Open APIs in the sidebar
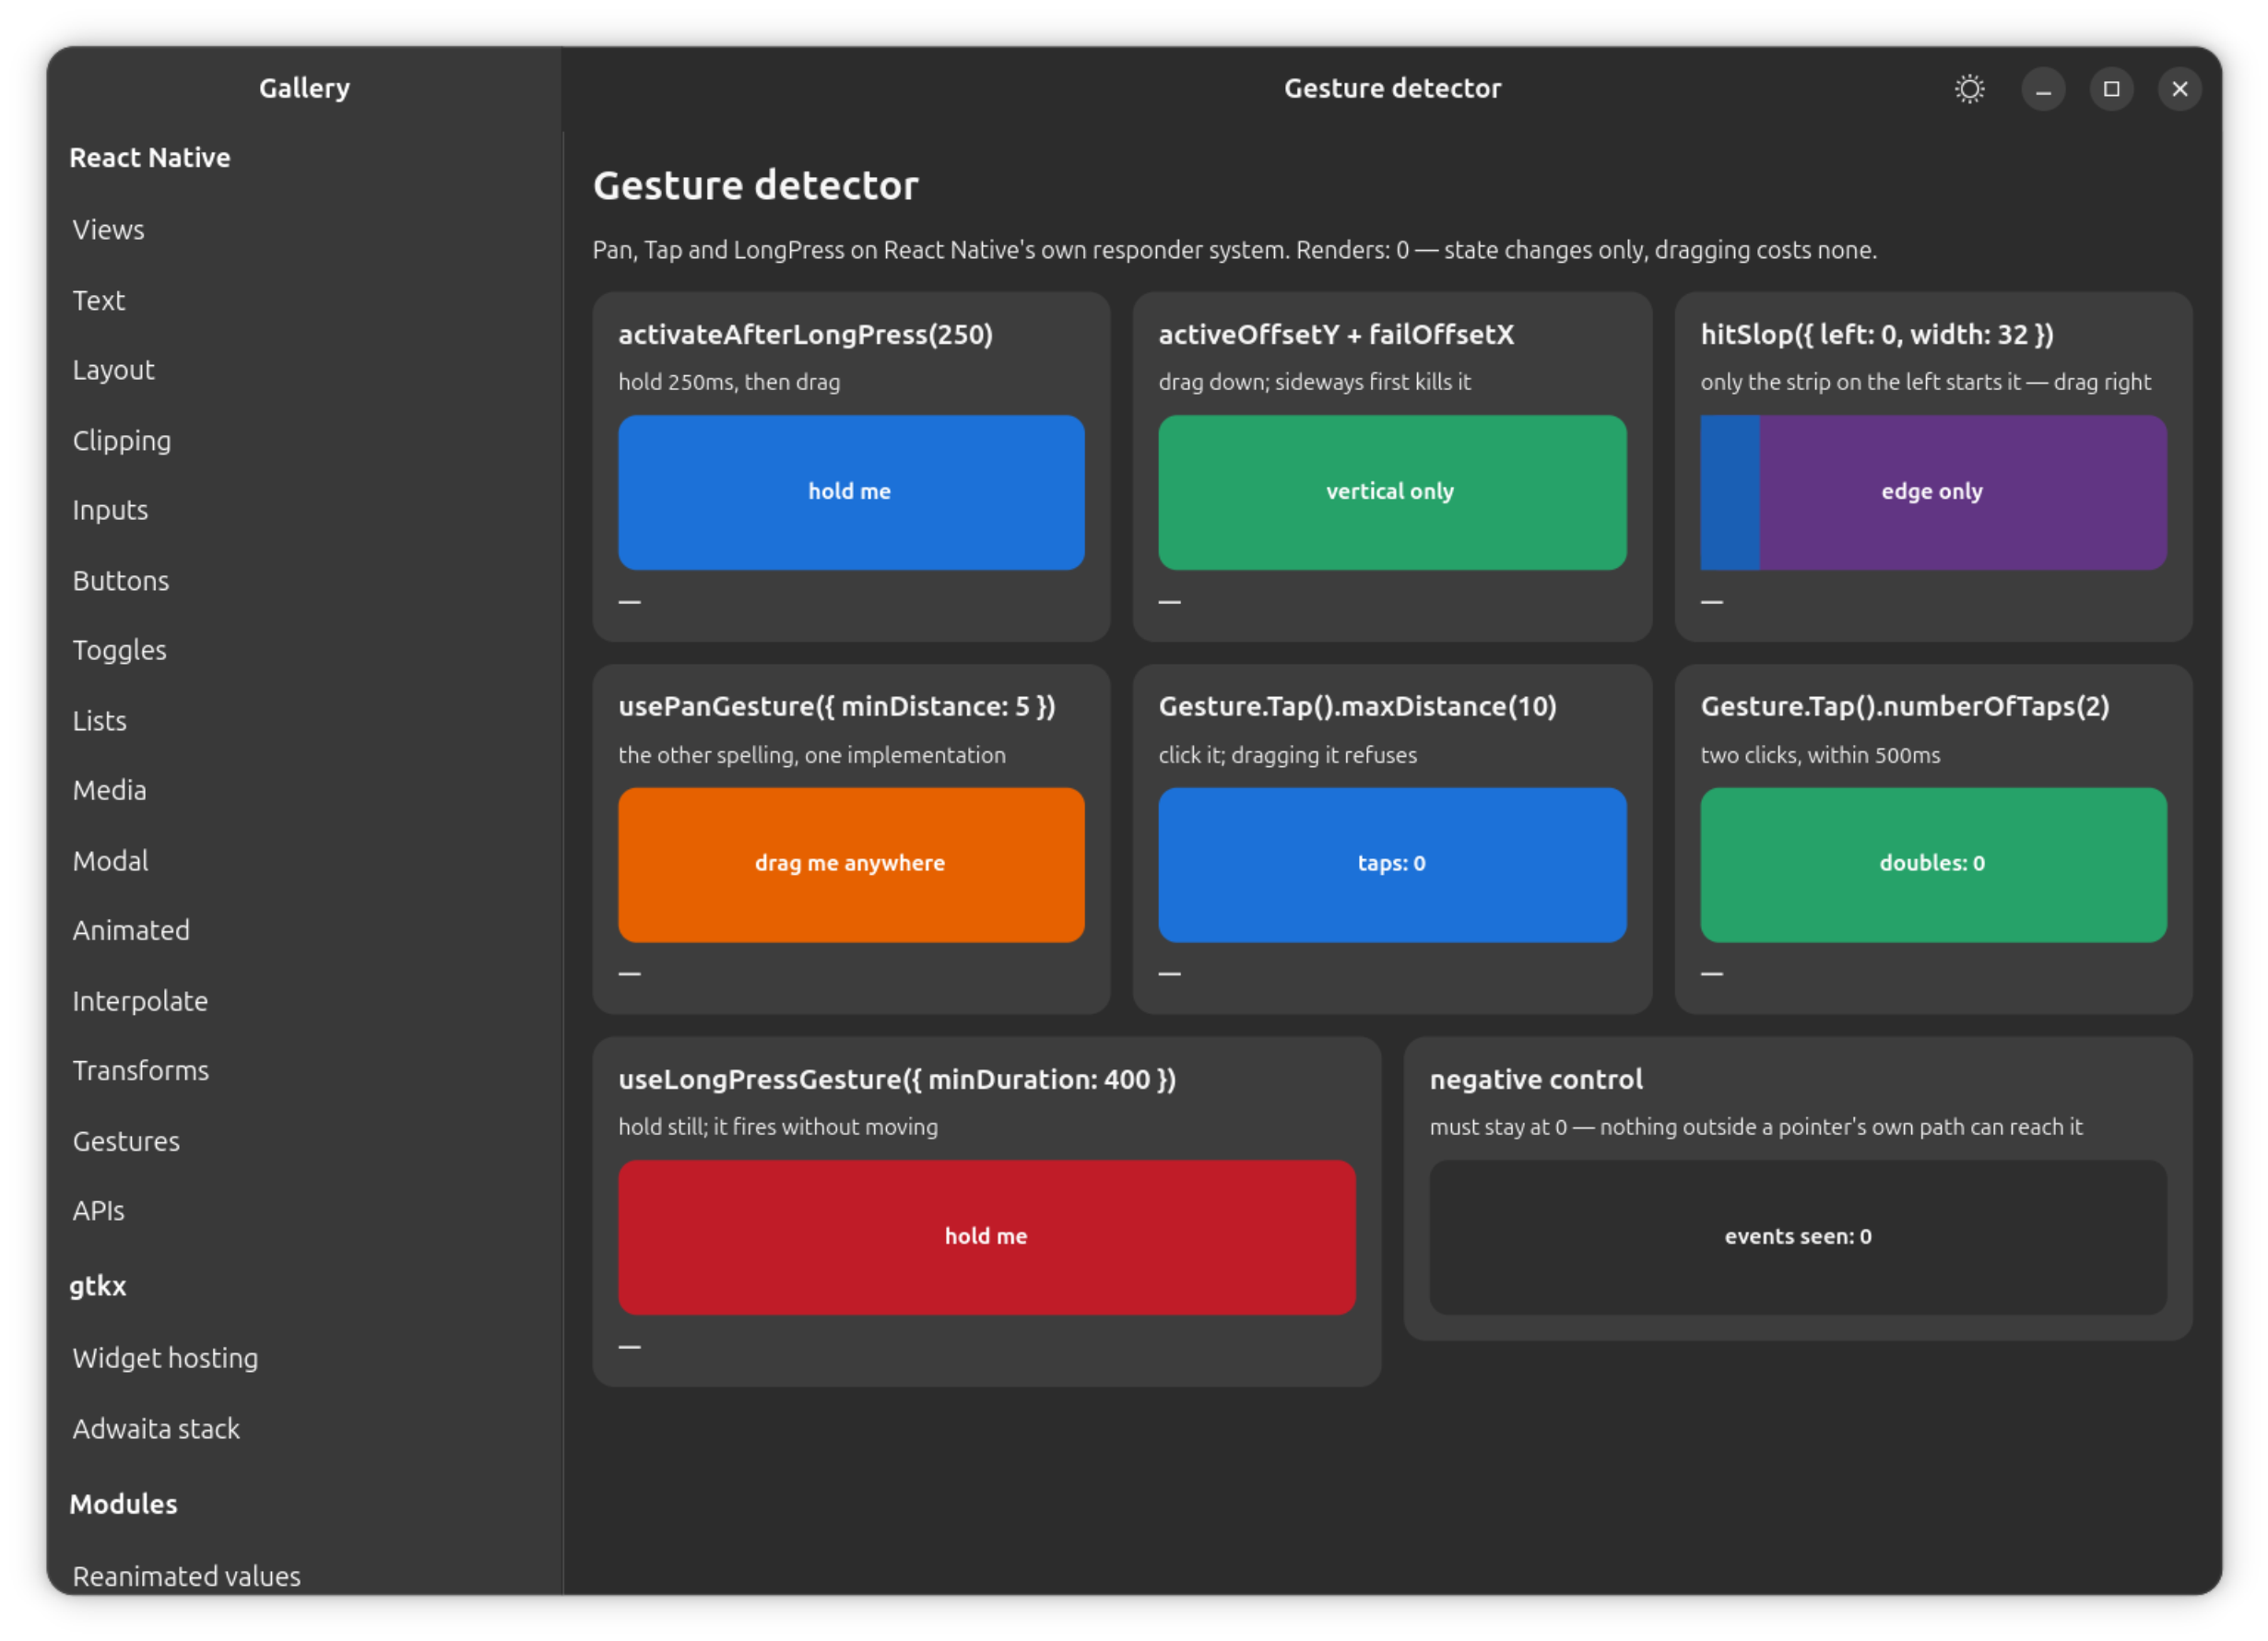The height and width of the screenshot is (1641, 2268). [304, 1210]
